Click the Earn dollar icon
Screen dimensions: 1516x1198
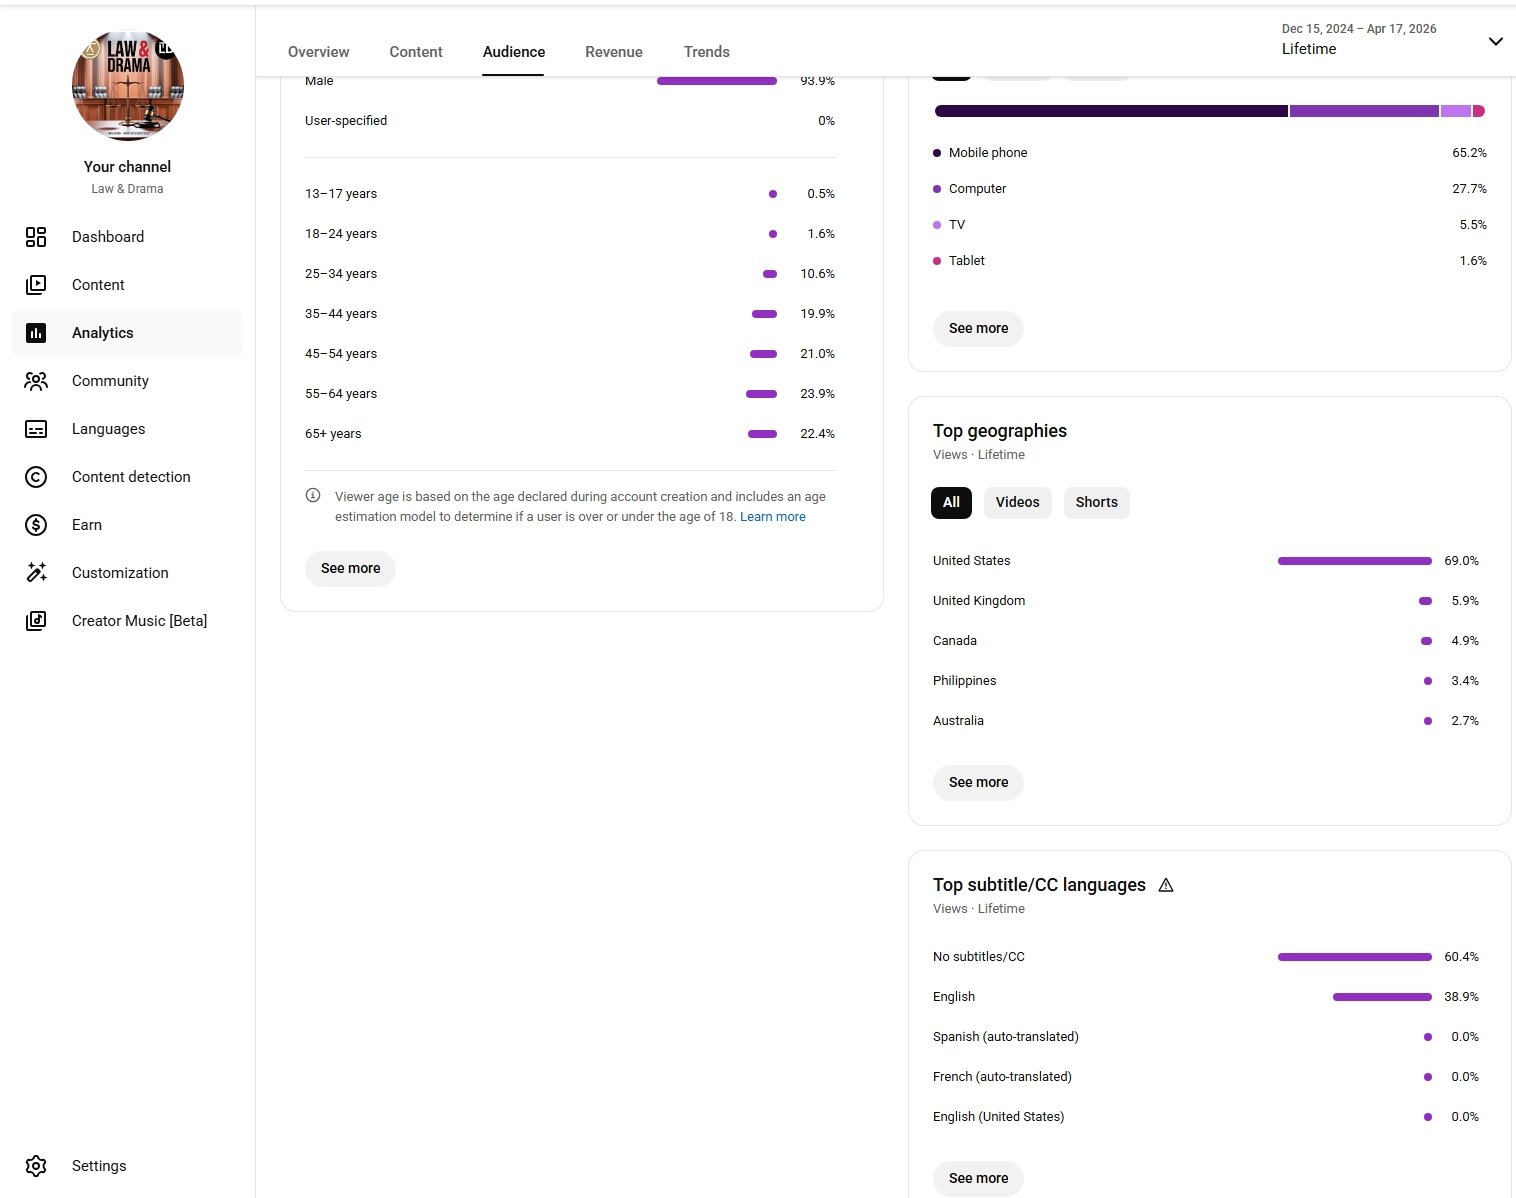click(x=36, y=525)
